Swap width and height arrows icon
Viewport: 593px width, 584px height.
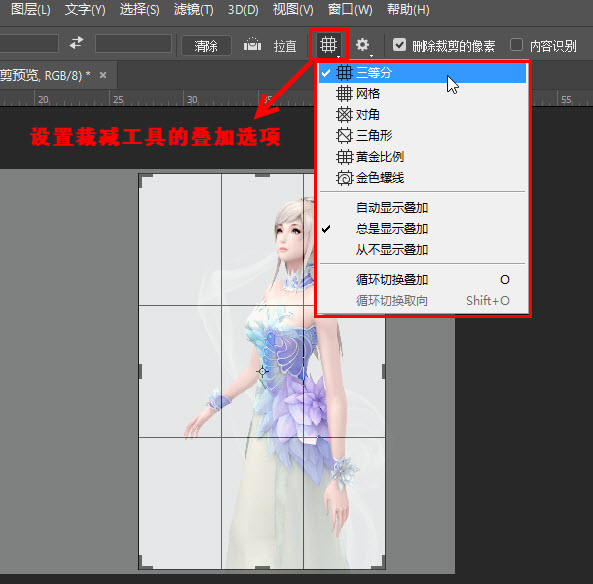[76, 43]
